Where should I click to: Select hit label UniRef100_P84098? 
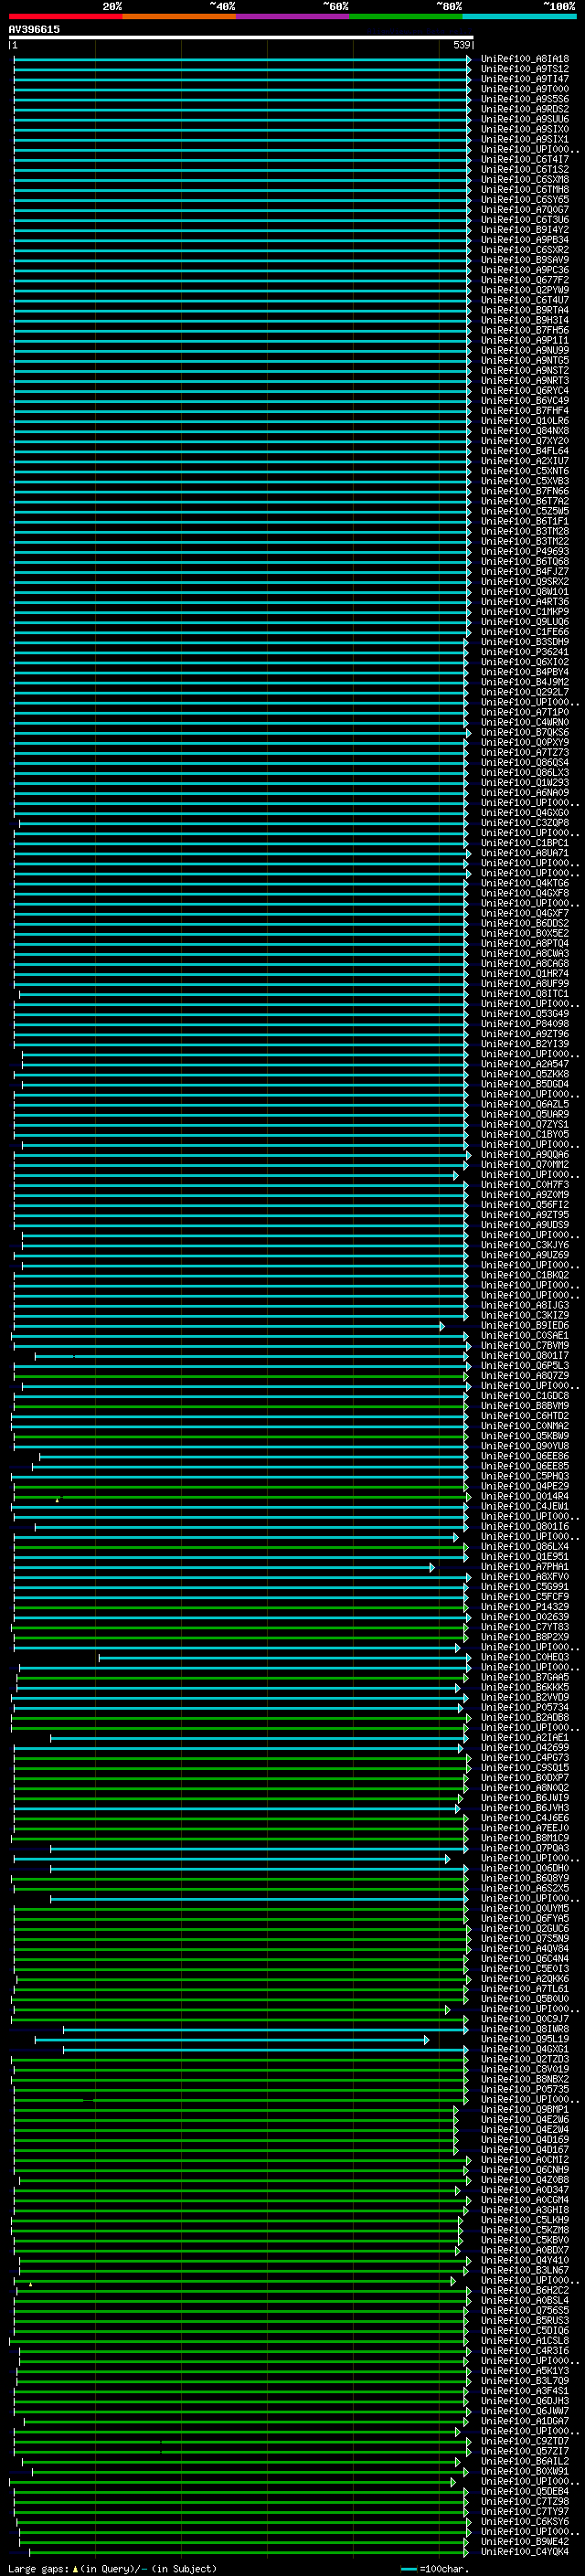click(x=524, y=1024)
